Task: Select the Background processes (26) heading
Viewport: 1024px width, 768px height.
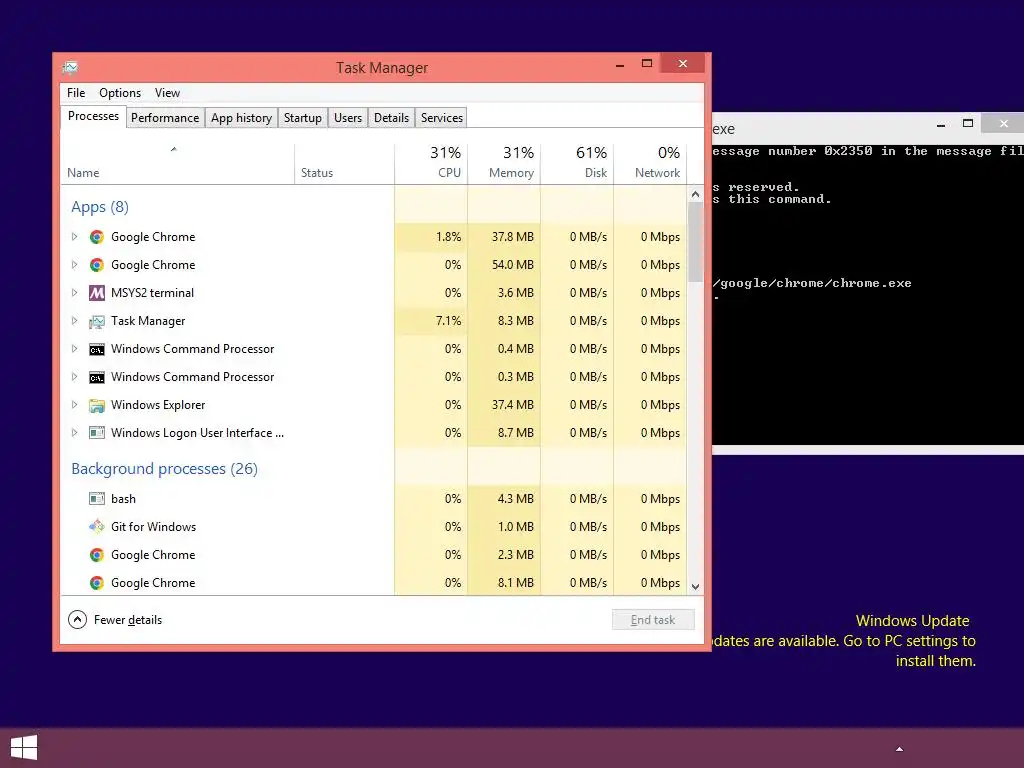Action: coord(165,469)
